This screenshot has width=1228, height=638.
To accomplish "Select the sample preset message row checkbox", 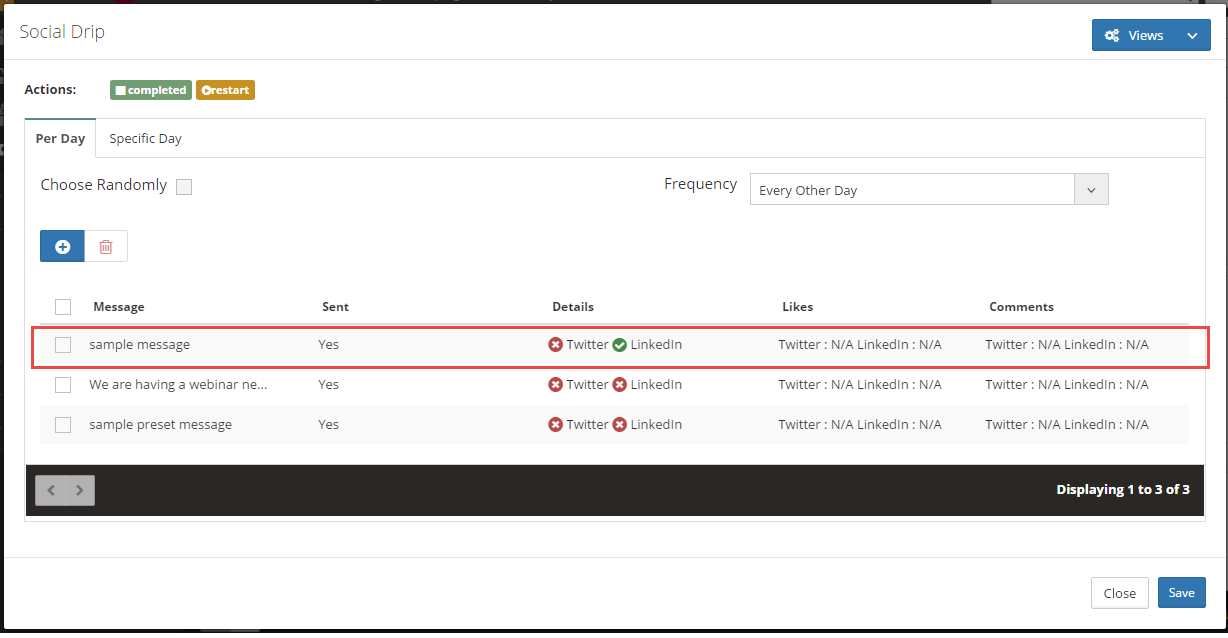I will (x=63, y=425).
